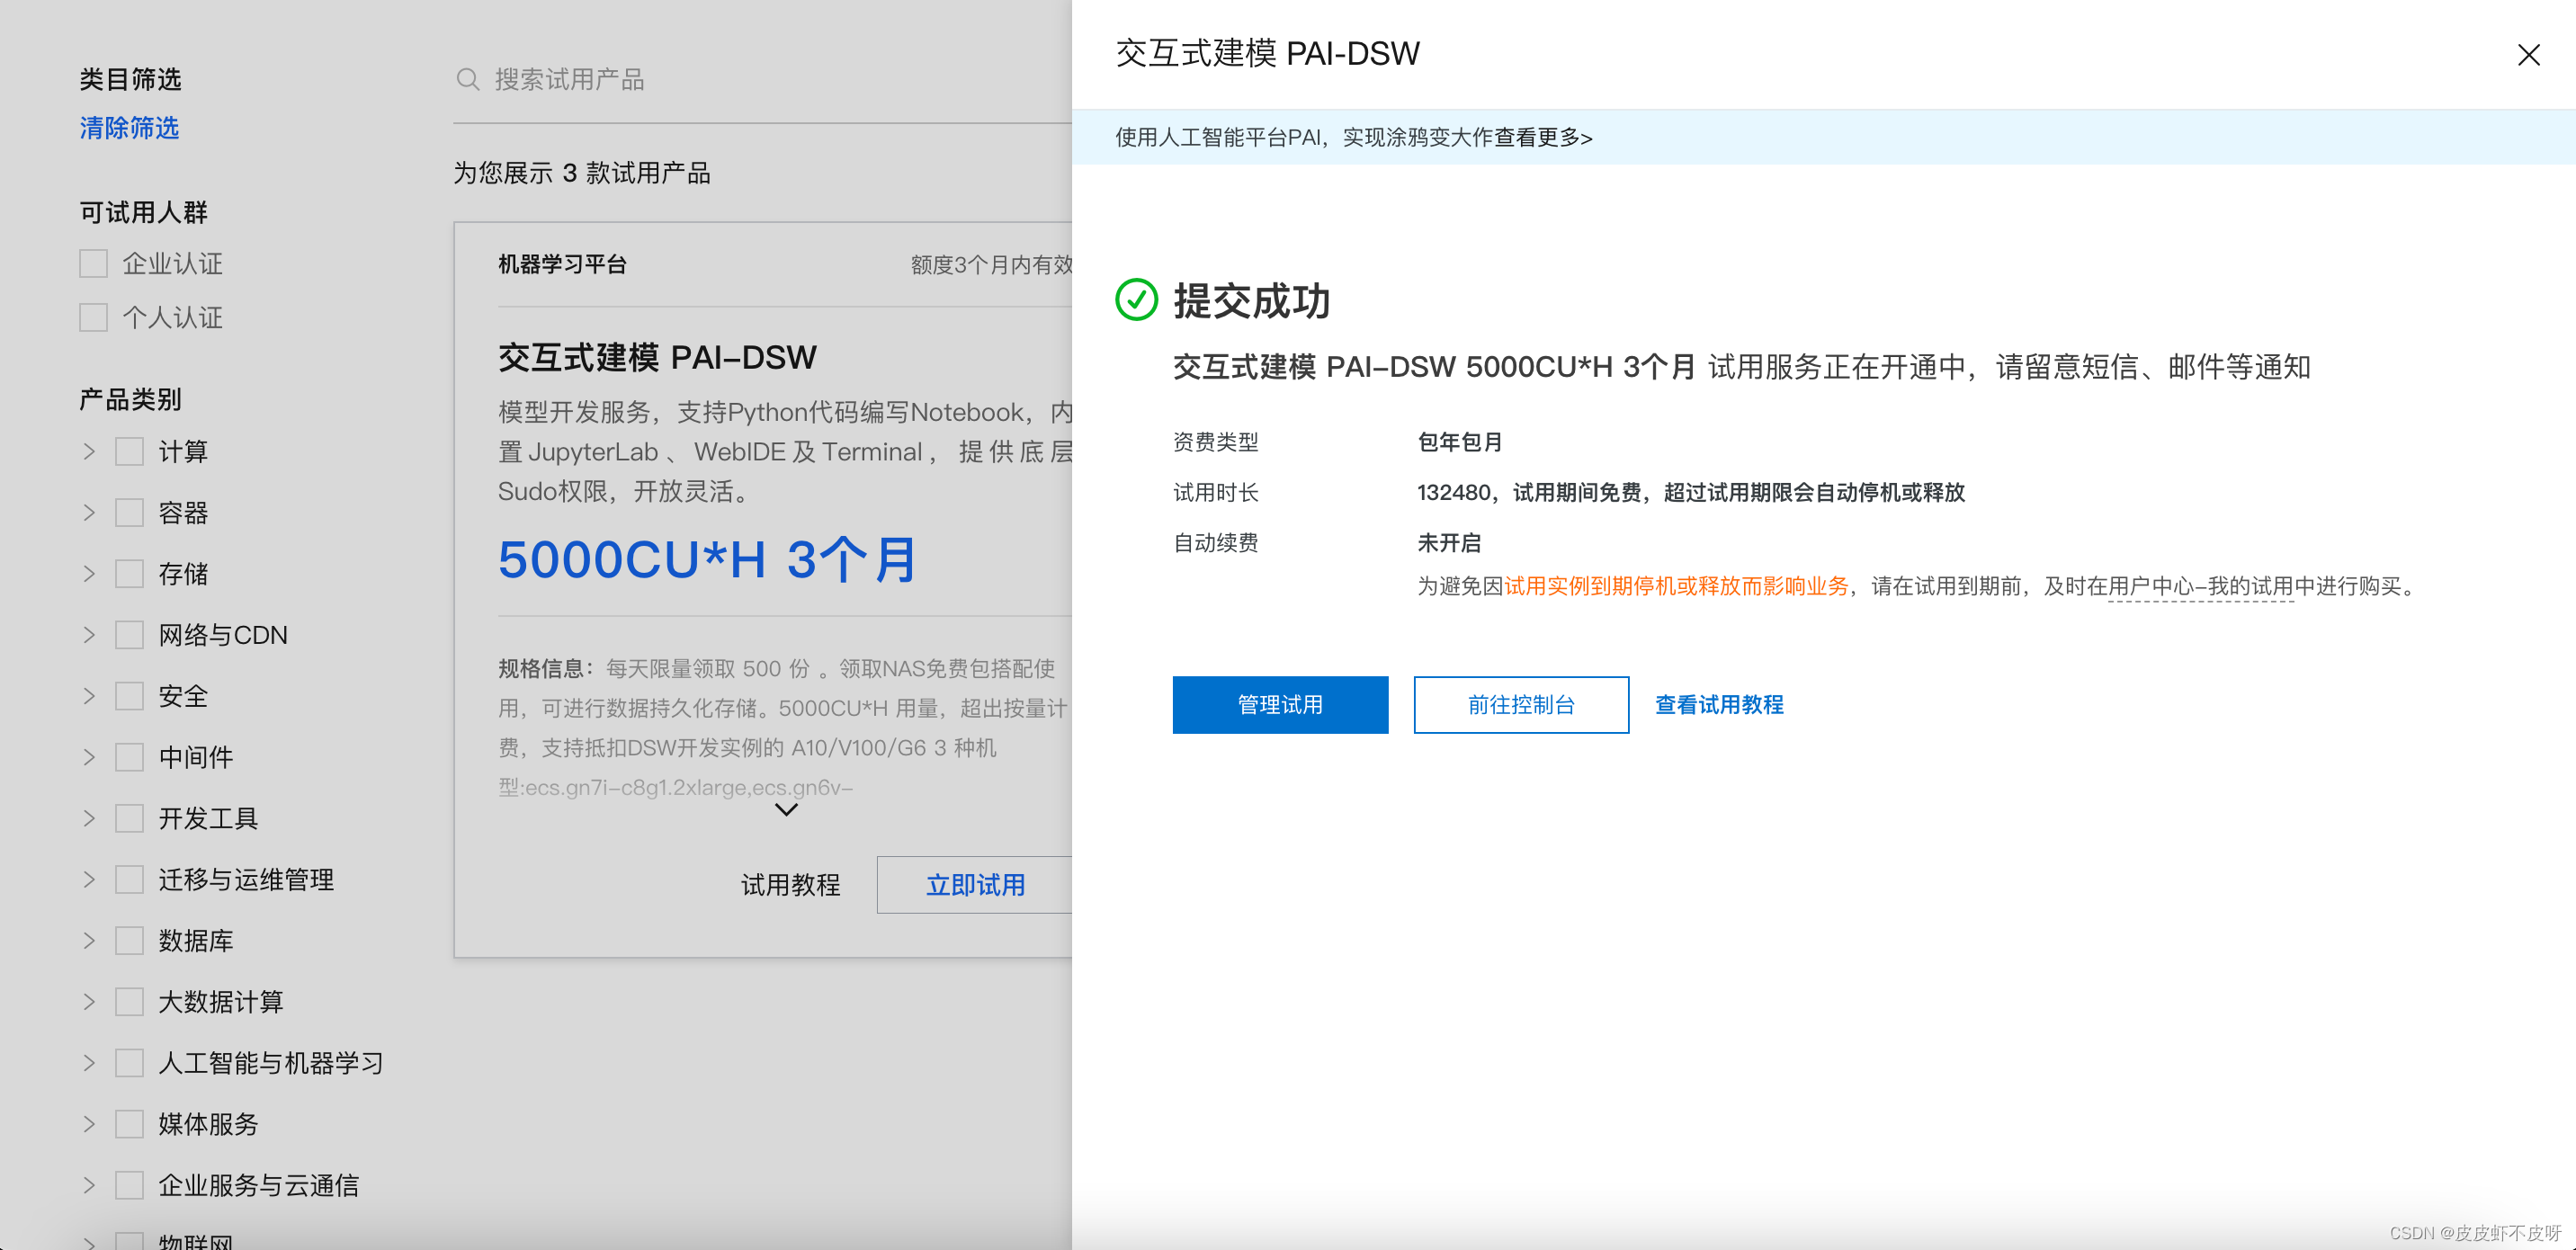Screen dimensions: 2576x1250
Task: Tick the 人工智能与机器学习 checkbox
Action: (129, 1063)
